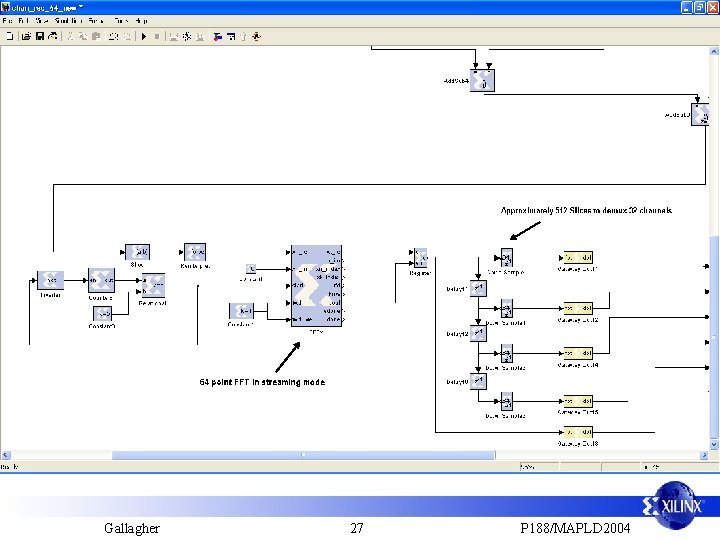Viewport: 720px width, 540px height.
Task: Click the New model icon in toolbar
Action: pos(10,36)
